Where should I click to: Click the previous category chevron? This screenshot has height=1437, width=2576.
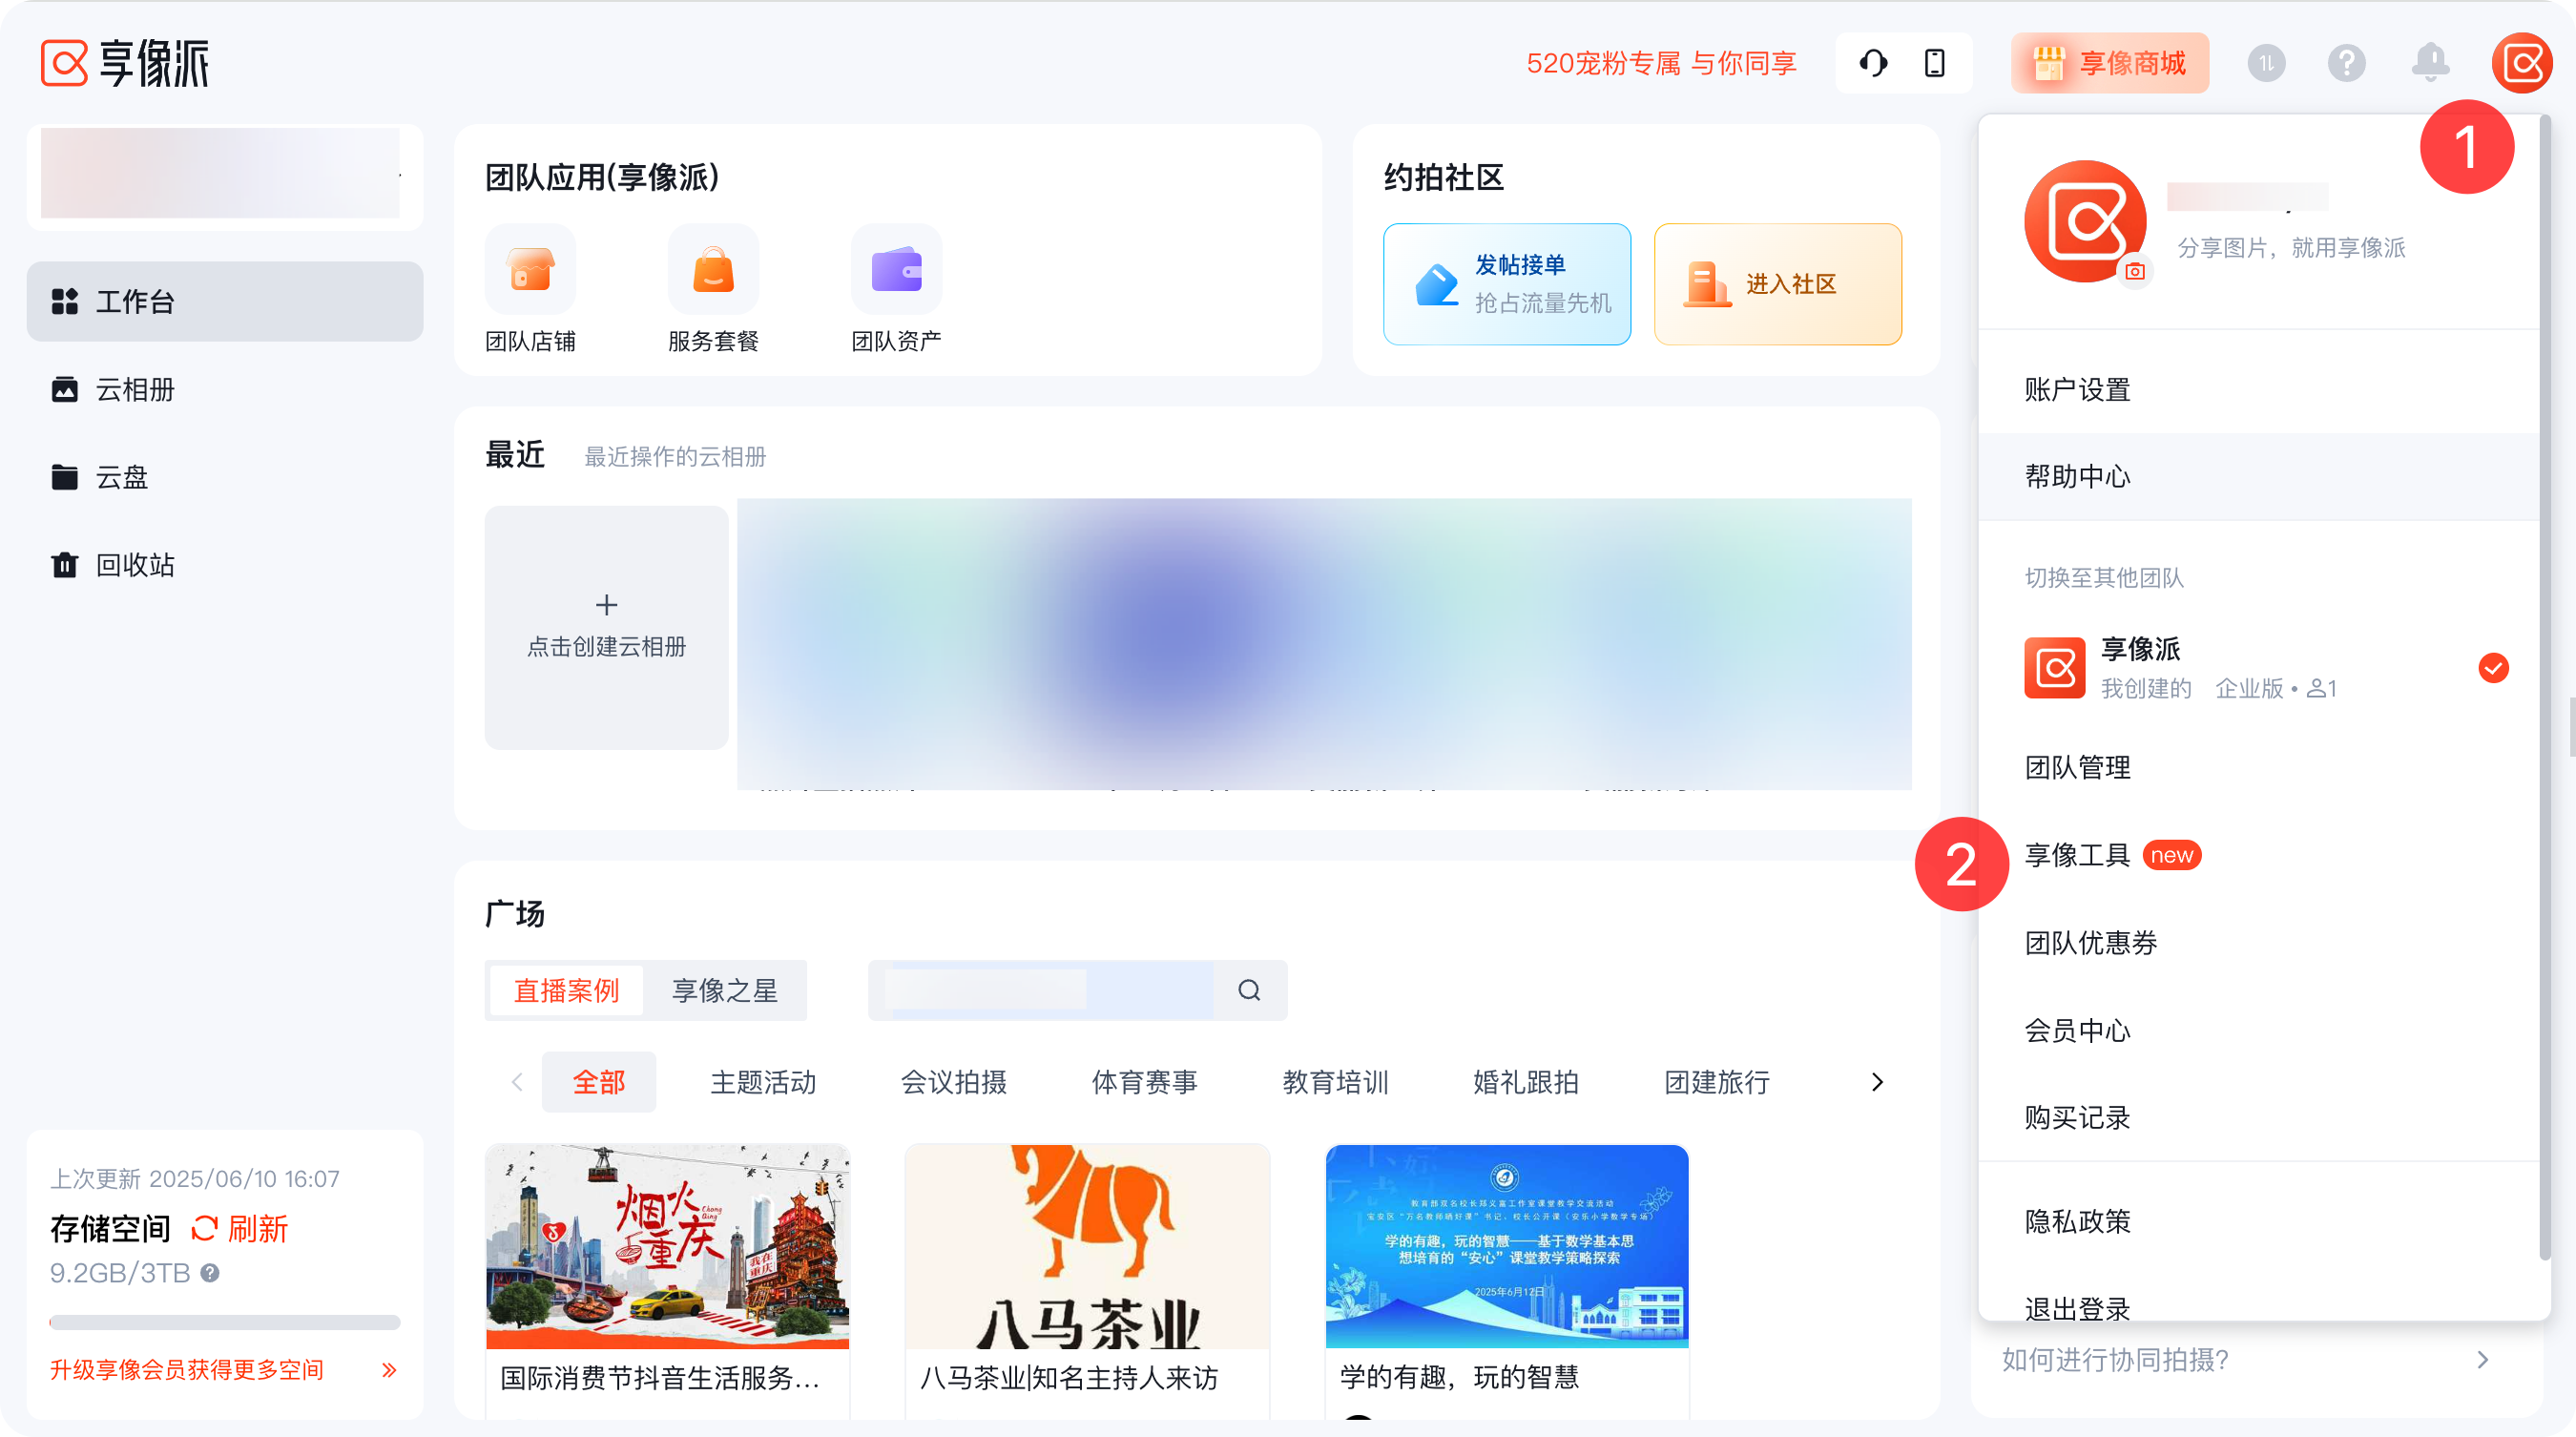point(516,1082)
